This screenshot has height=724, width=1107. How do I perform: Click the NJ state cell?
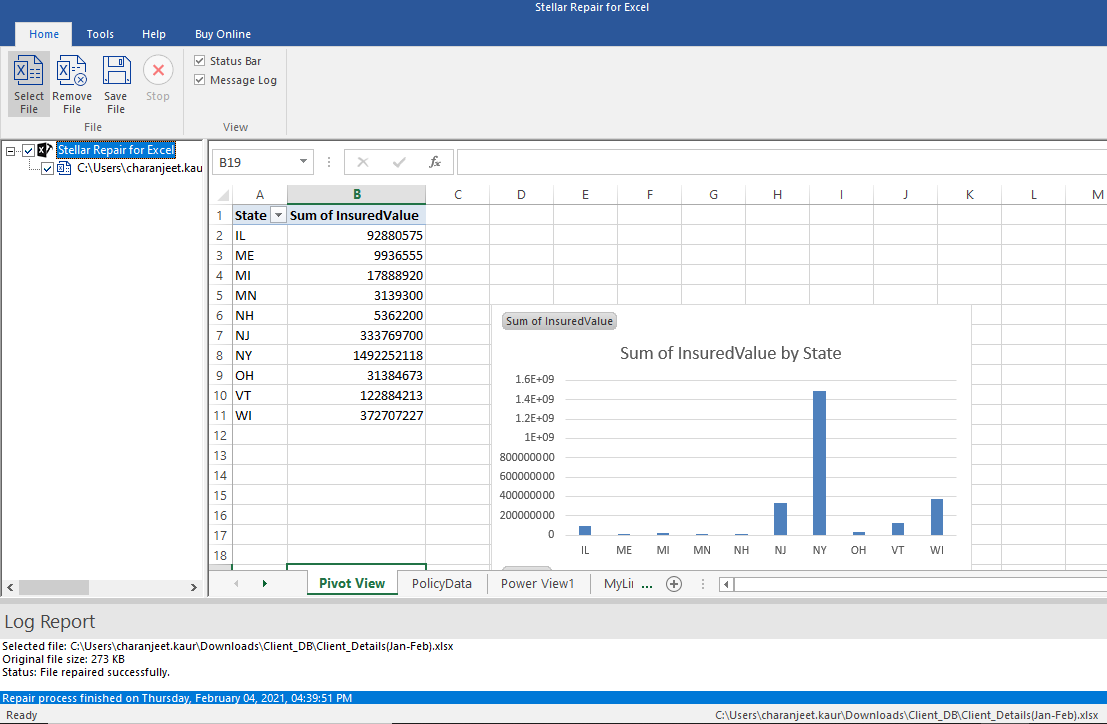(260, 336)
